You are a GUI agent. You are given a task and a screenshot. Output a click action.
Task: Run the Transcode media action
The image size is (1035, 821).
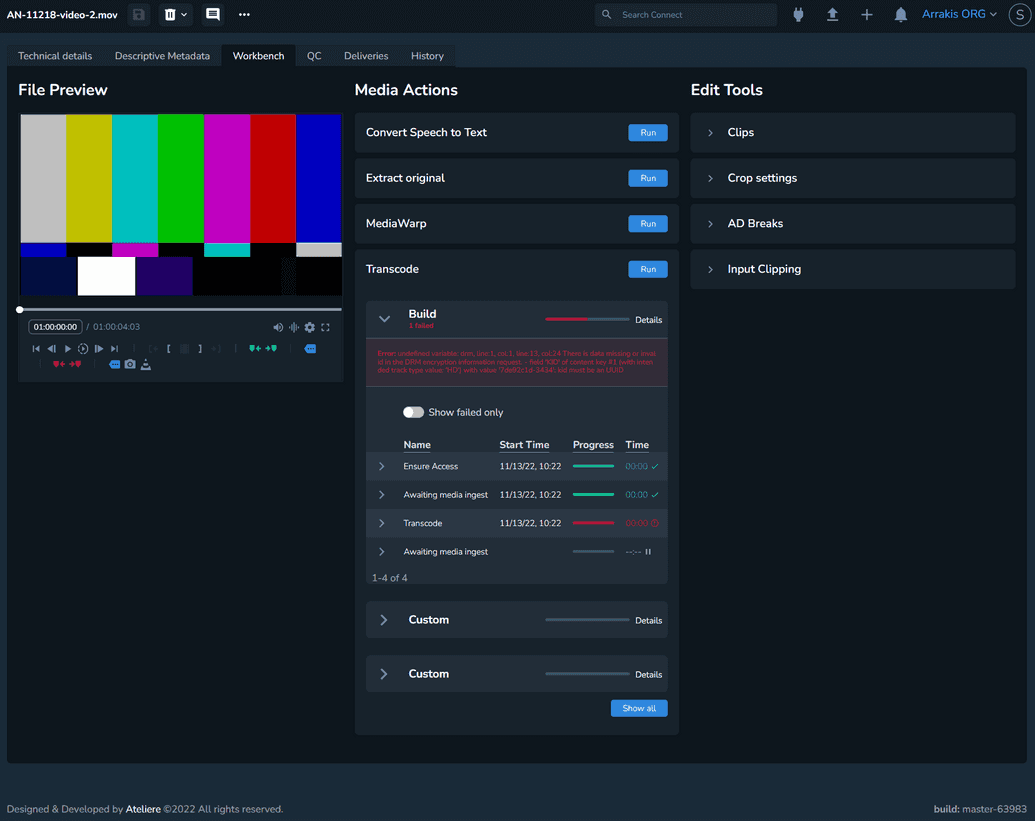point(648,269)
